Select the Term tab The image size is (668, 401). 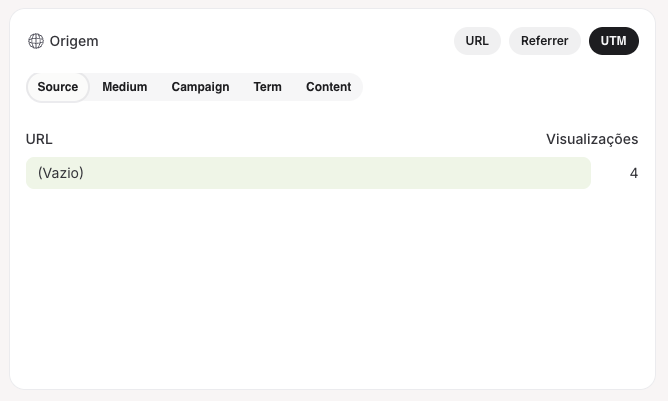click(x=268, y=87)
